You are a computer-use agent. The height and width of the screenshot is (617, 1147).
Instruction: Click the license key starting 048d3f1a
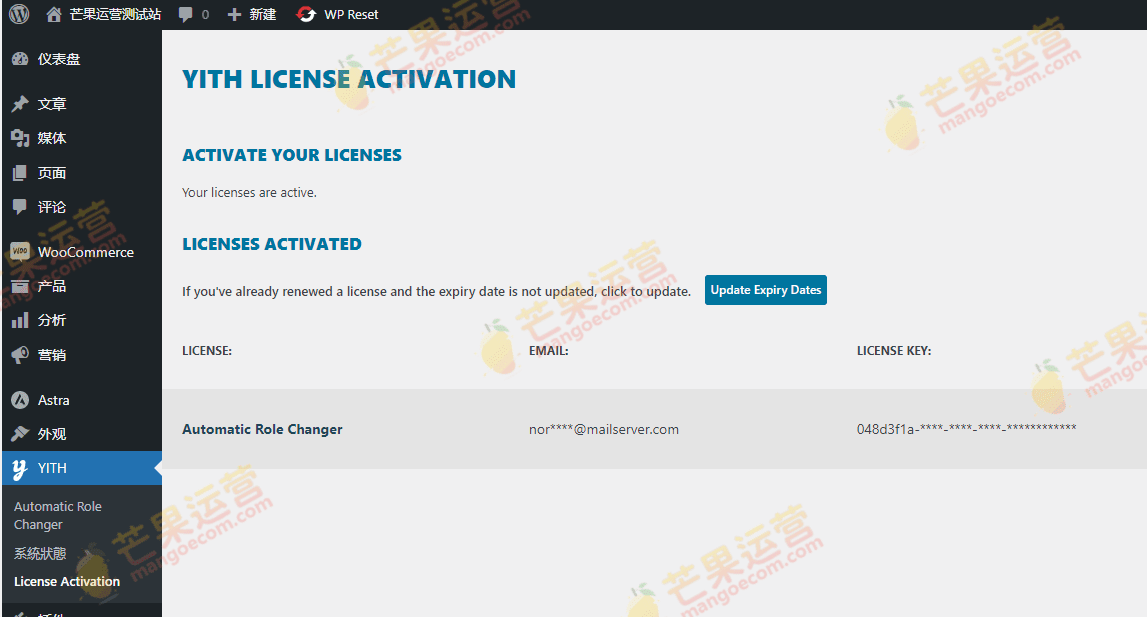(966, 429)
